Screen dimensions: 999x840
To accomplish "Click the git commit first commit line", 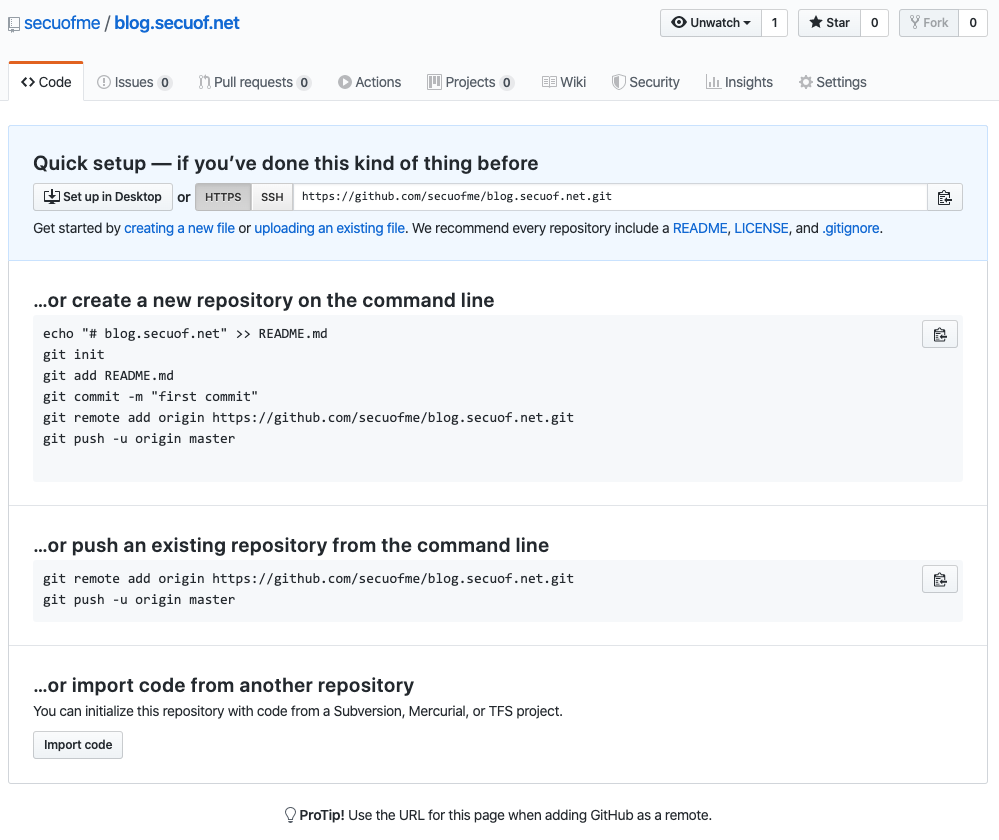I will pos(150,397).
